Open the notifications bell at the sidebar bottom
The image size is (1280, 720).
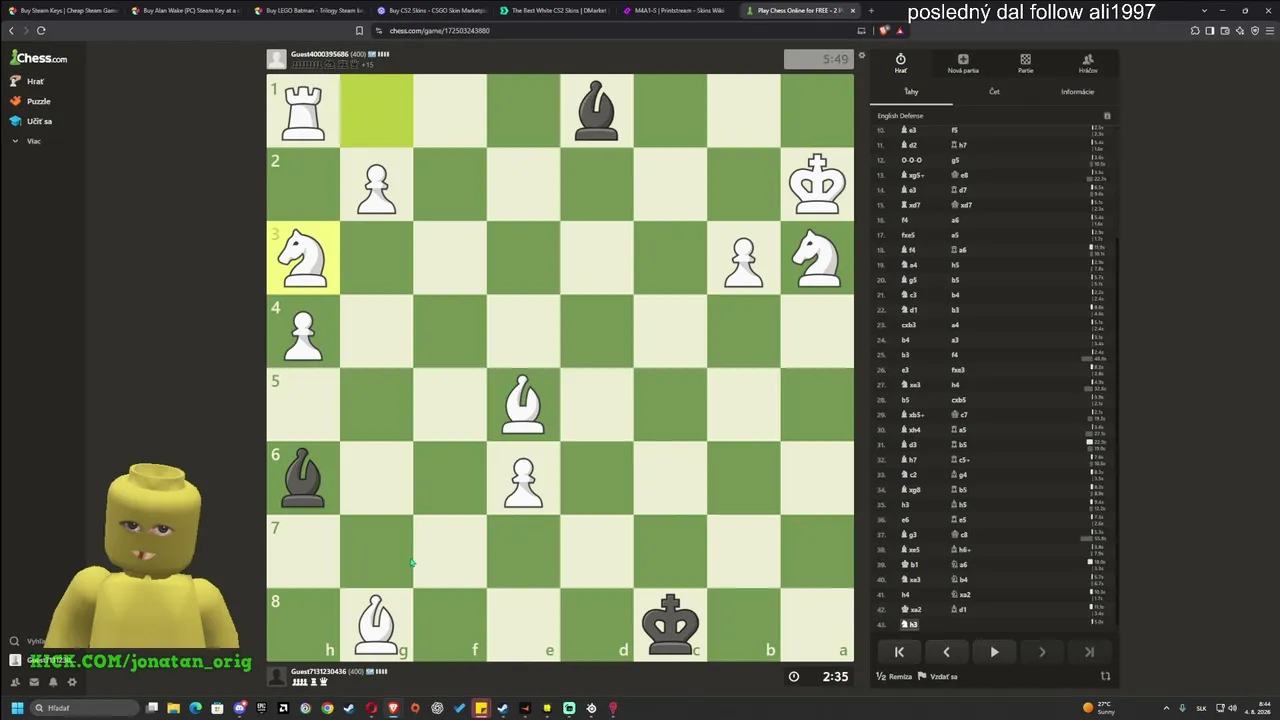(53, 682)
